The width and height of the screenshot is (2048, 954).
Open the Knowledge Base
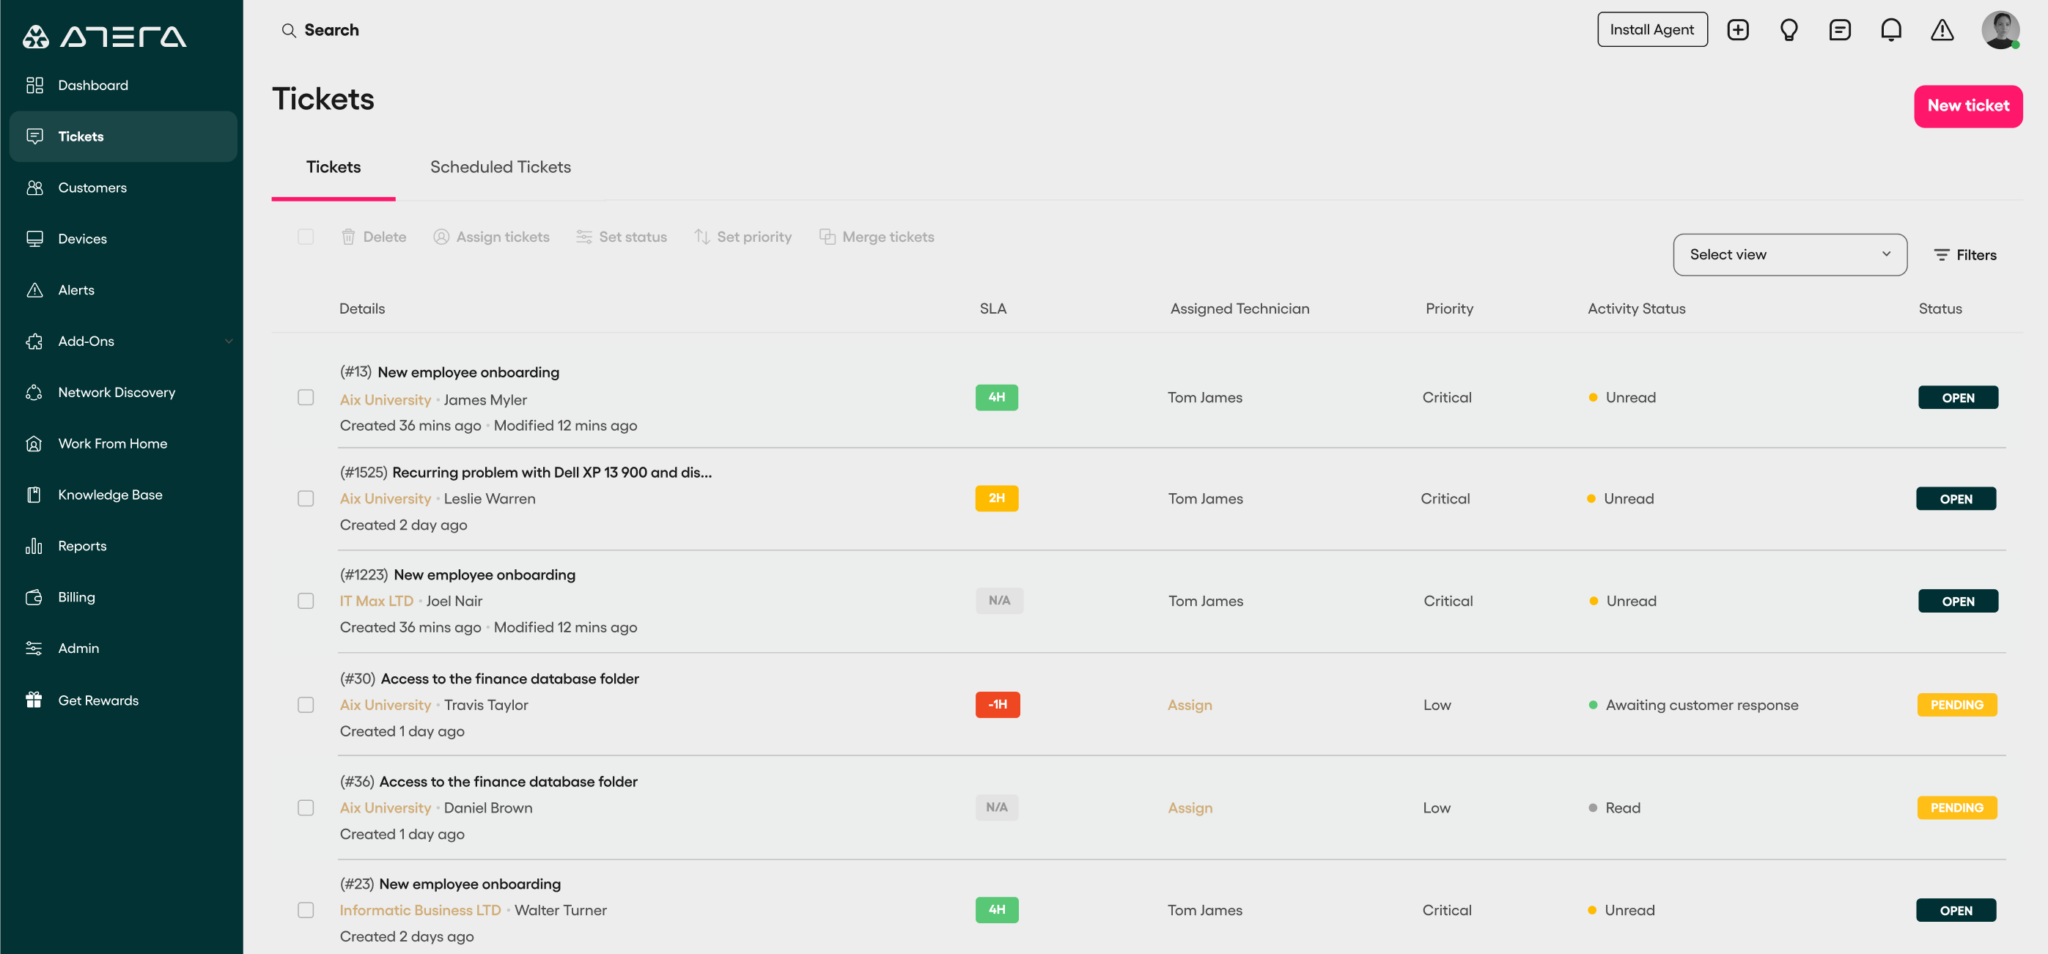pos(110,494)
